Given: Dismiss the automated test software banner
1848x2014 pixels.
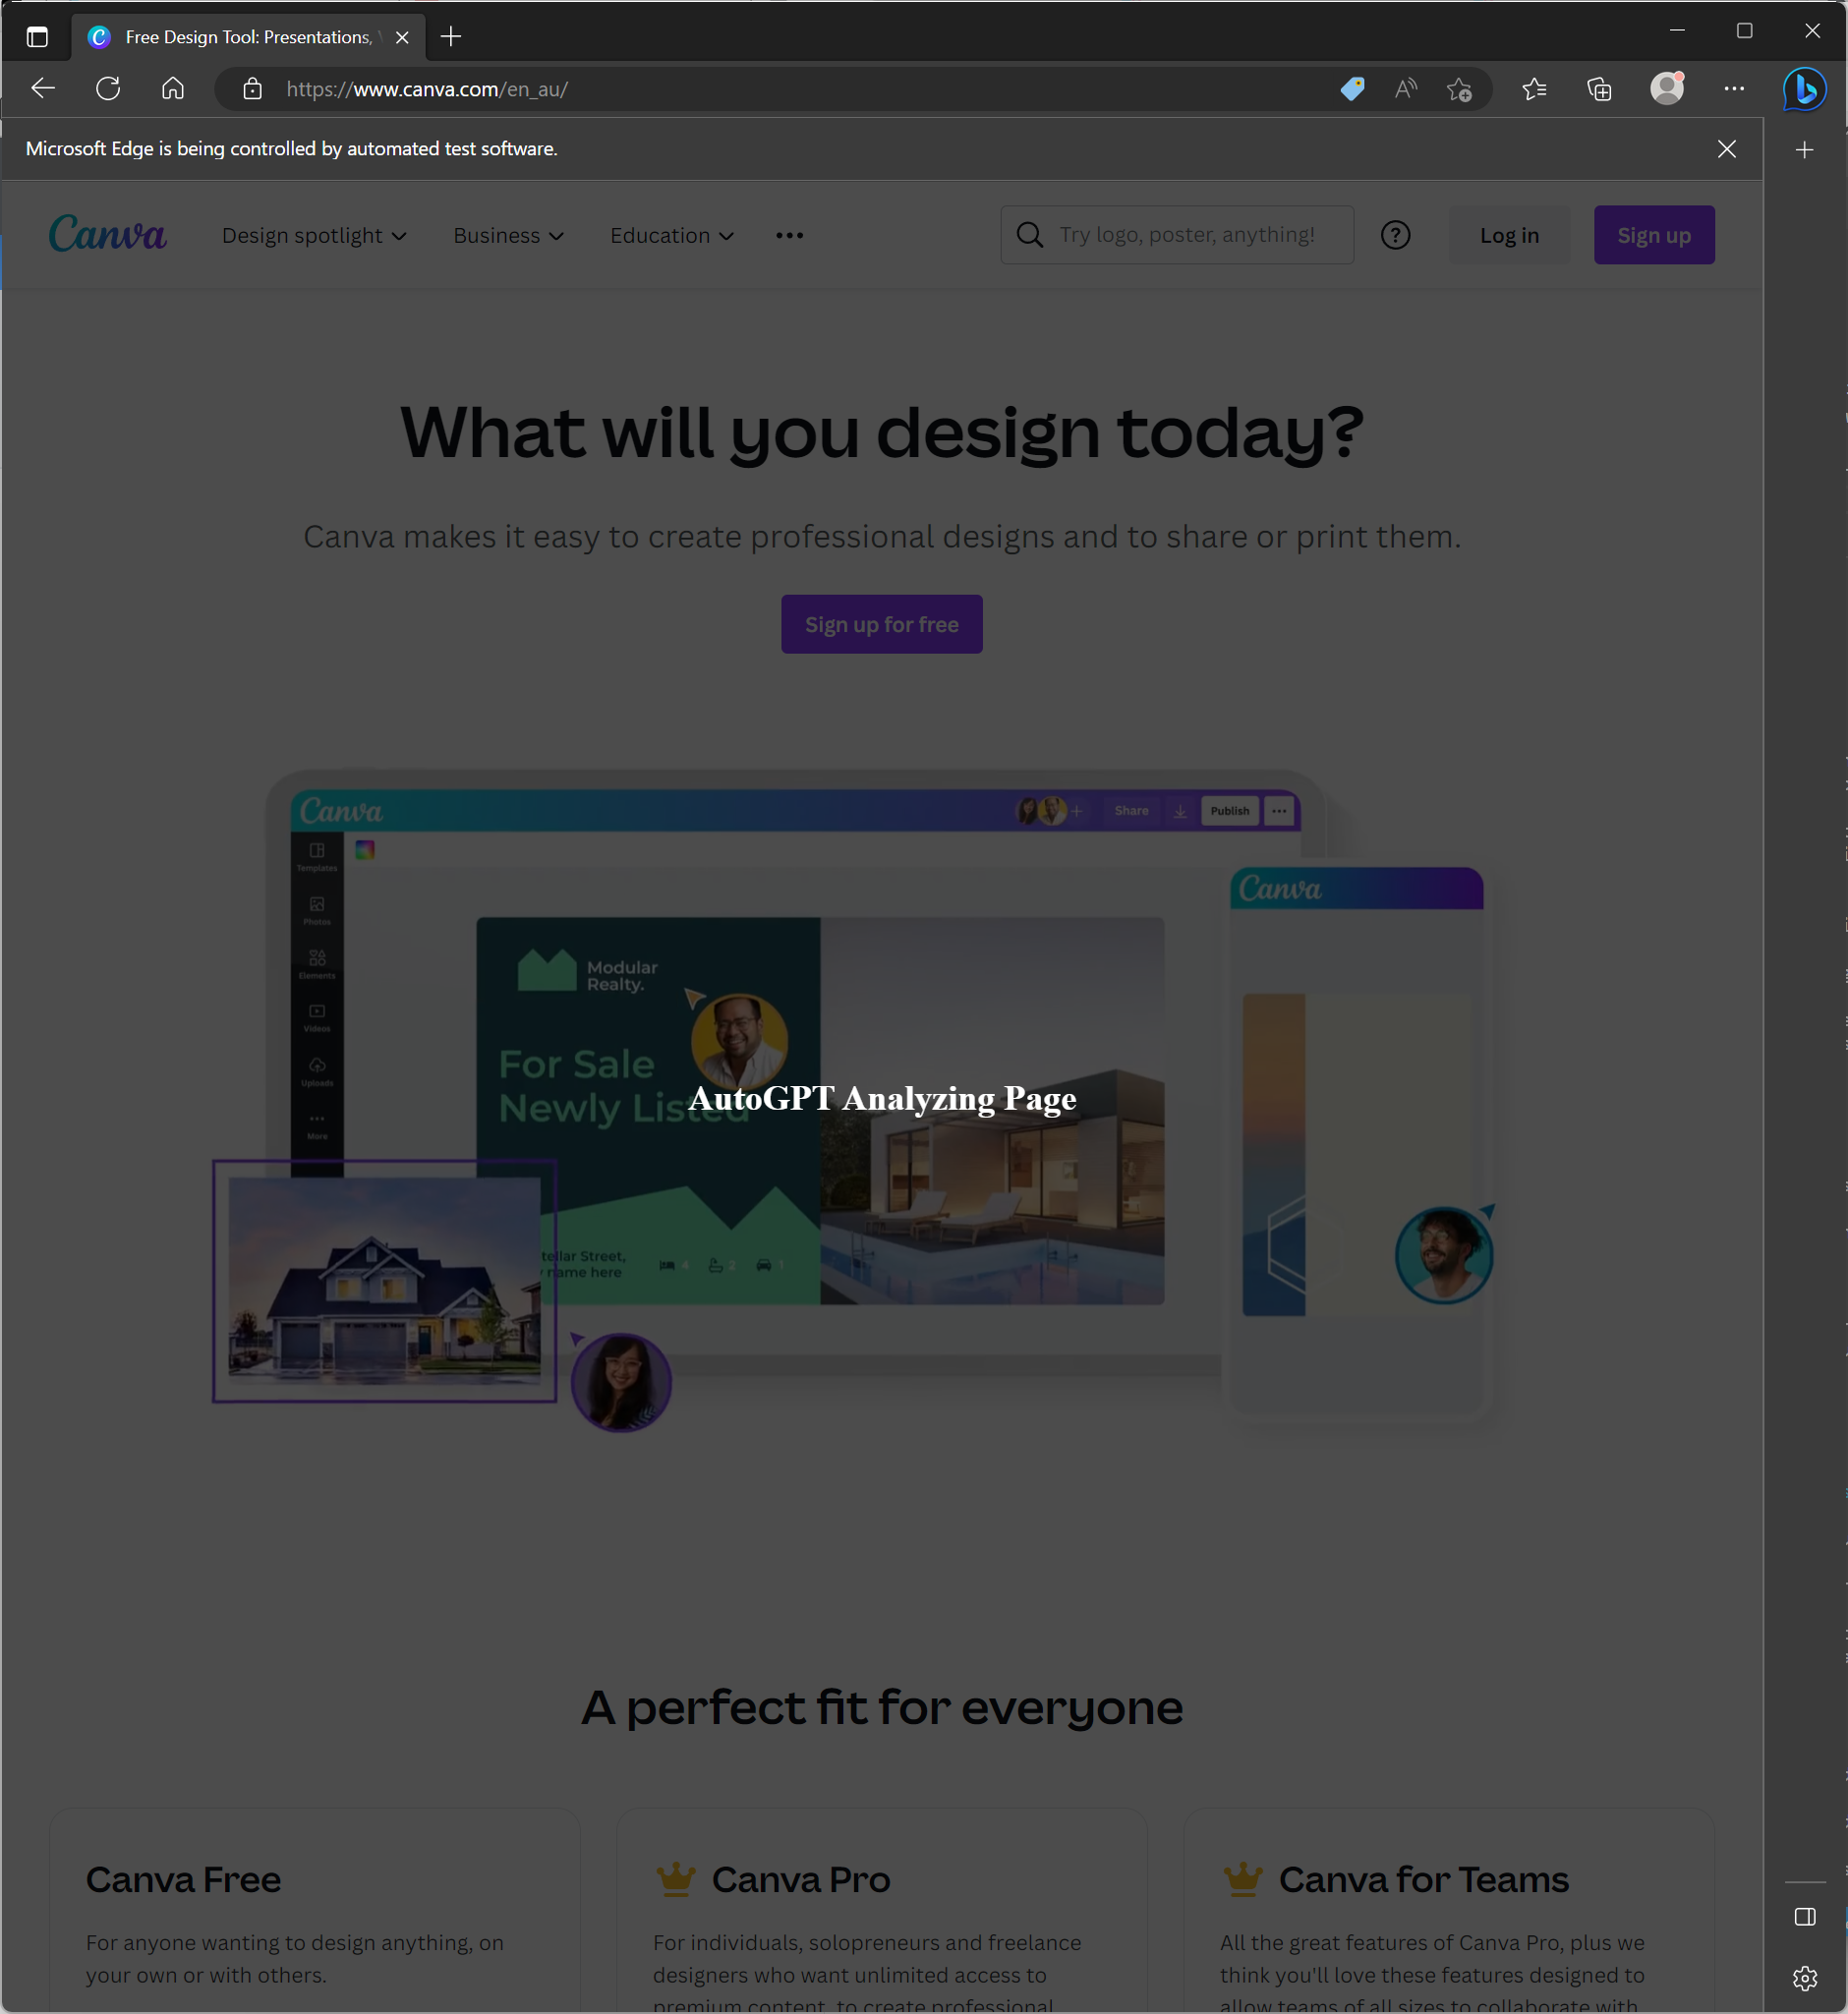Looking at the screenshot, I should click(1726, 149).
